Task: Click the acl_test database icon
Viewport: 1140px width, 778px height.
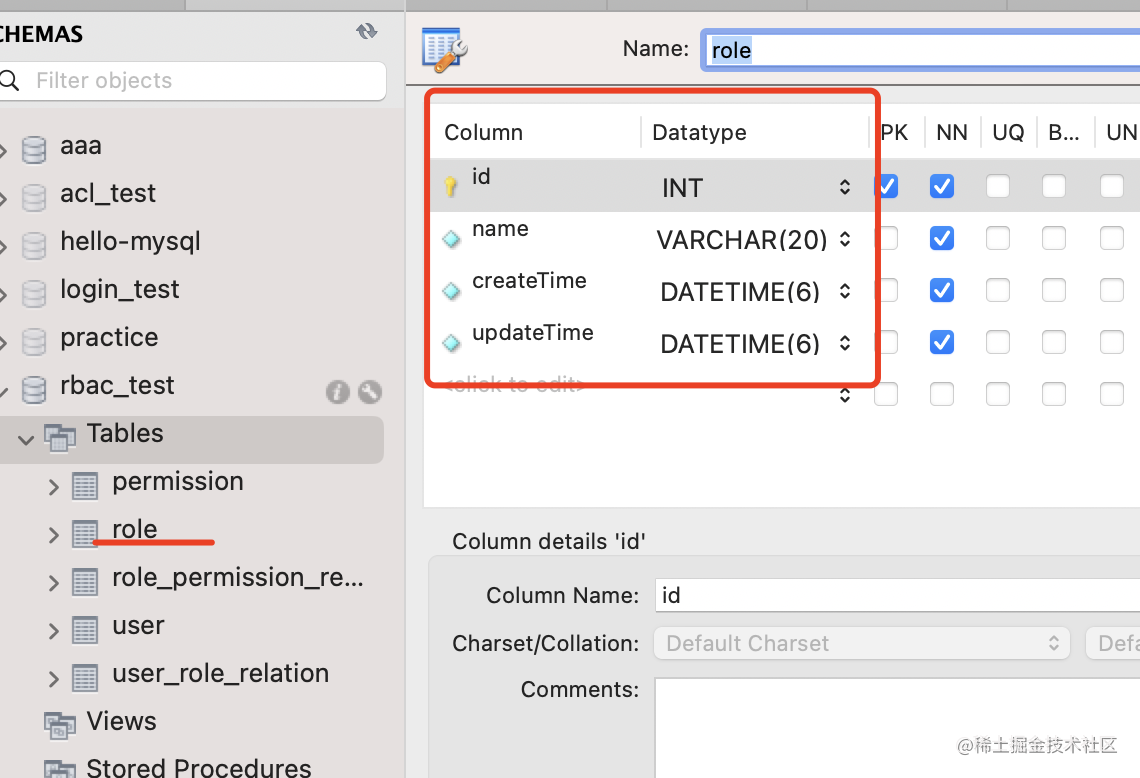Action: pyautogui.click(x=34, y=197)
